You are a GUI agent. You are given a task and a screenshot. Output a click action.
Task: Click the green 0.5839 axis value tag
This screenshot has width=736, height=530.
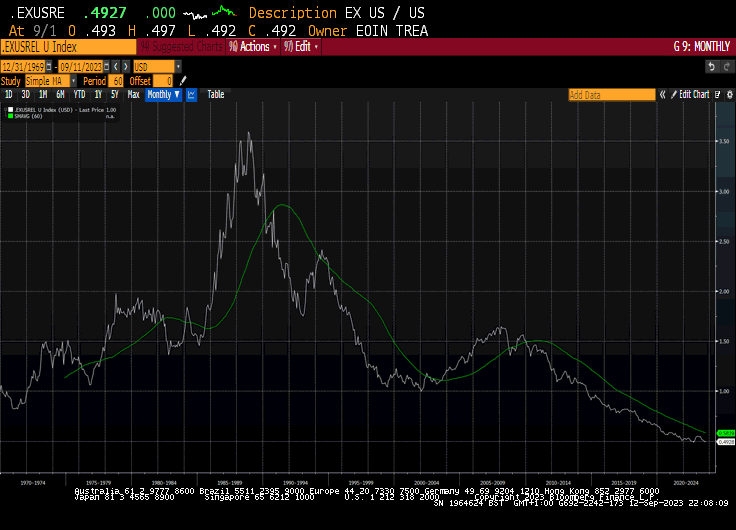(726, 433)
